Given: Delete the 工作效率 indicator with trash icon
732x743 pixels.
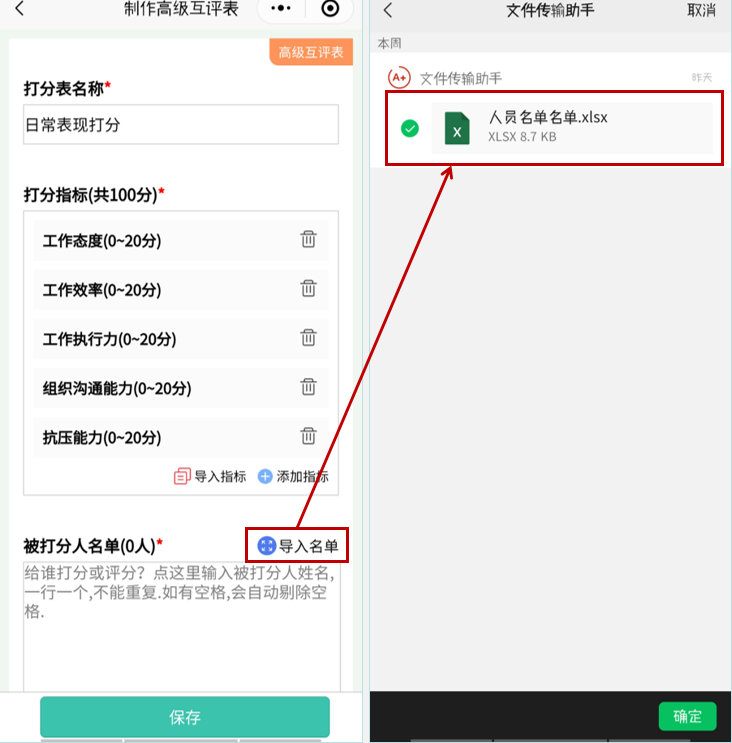Looking at the screenshot, I should pyautogui.click(x=308, y=289).
